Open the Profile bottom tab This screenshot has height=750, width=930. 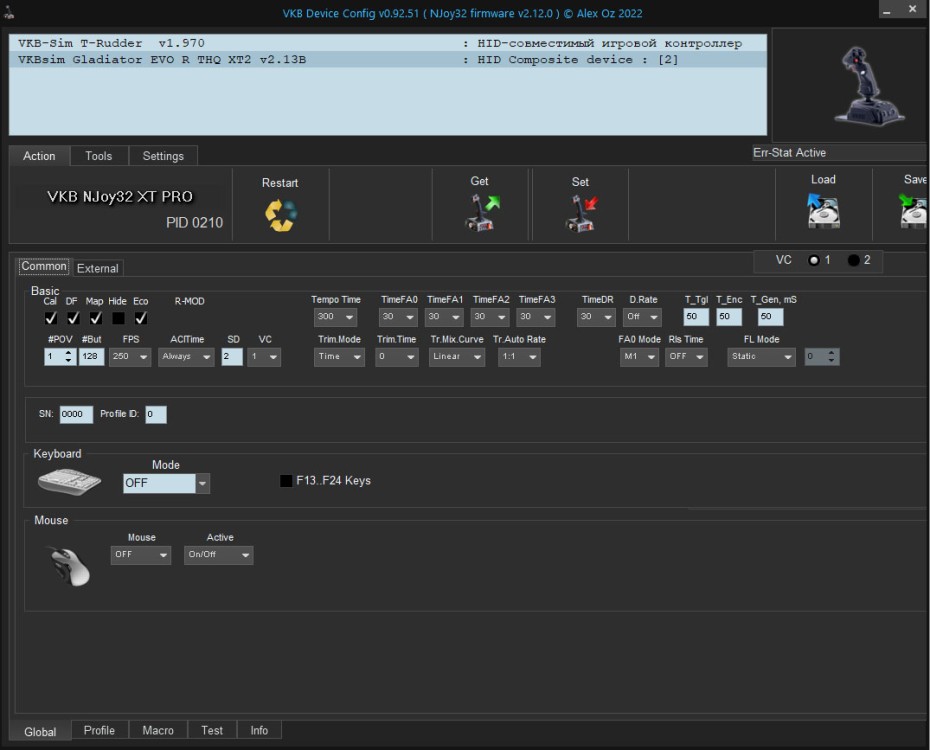coord(99,731)
